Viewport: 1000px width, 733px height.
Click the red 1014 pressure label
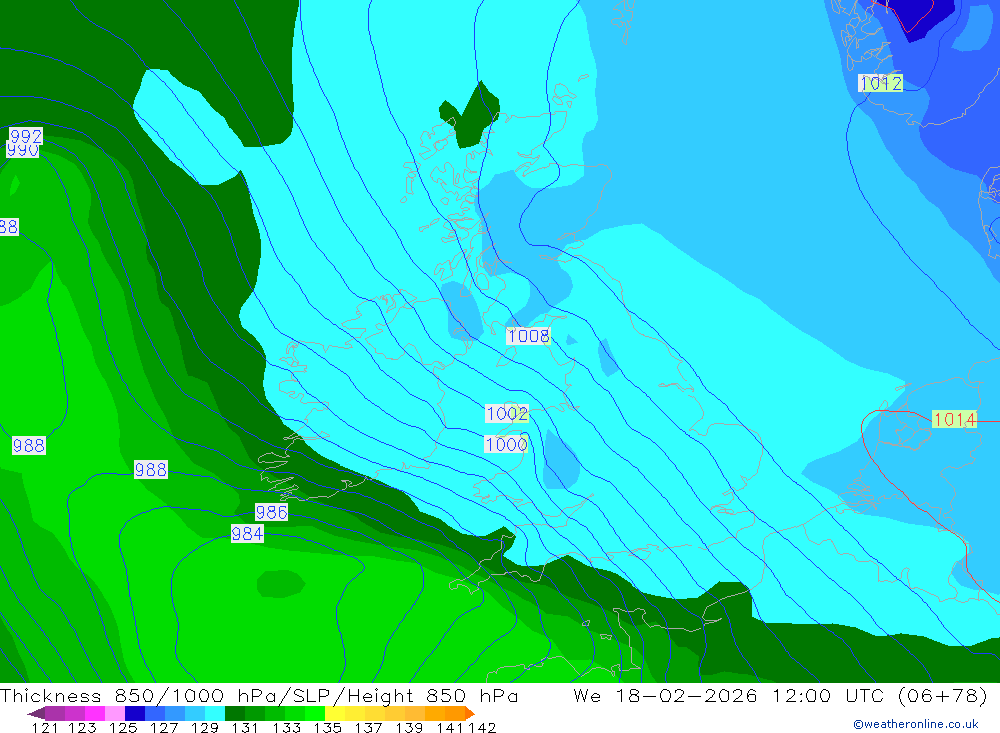pyautogui.click(x=954, y=419)
